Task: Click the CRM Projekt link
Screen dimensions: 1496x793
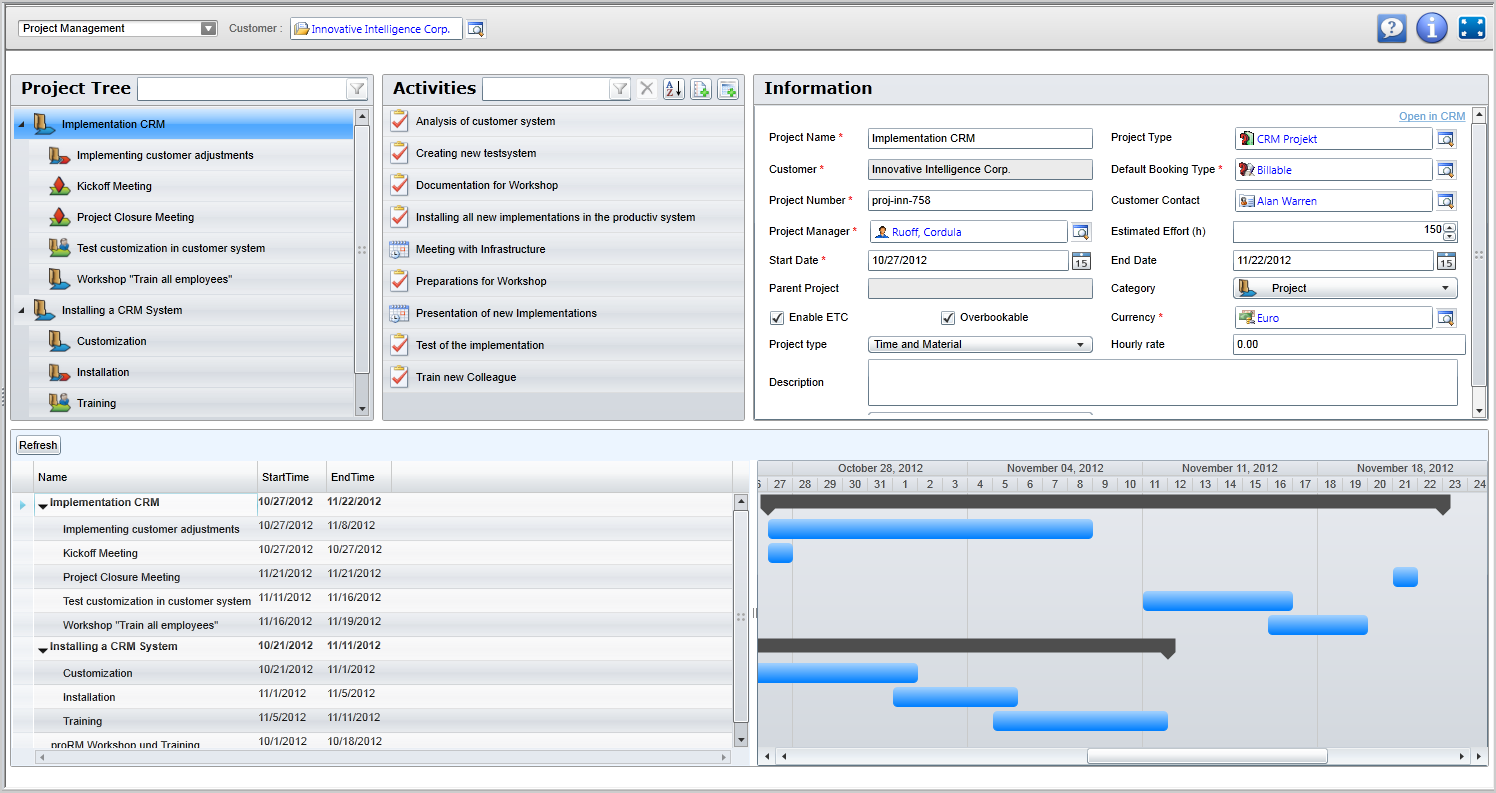Action: coord(1287,139)
